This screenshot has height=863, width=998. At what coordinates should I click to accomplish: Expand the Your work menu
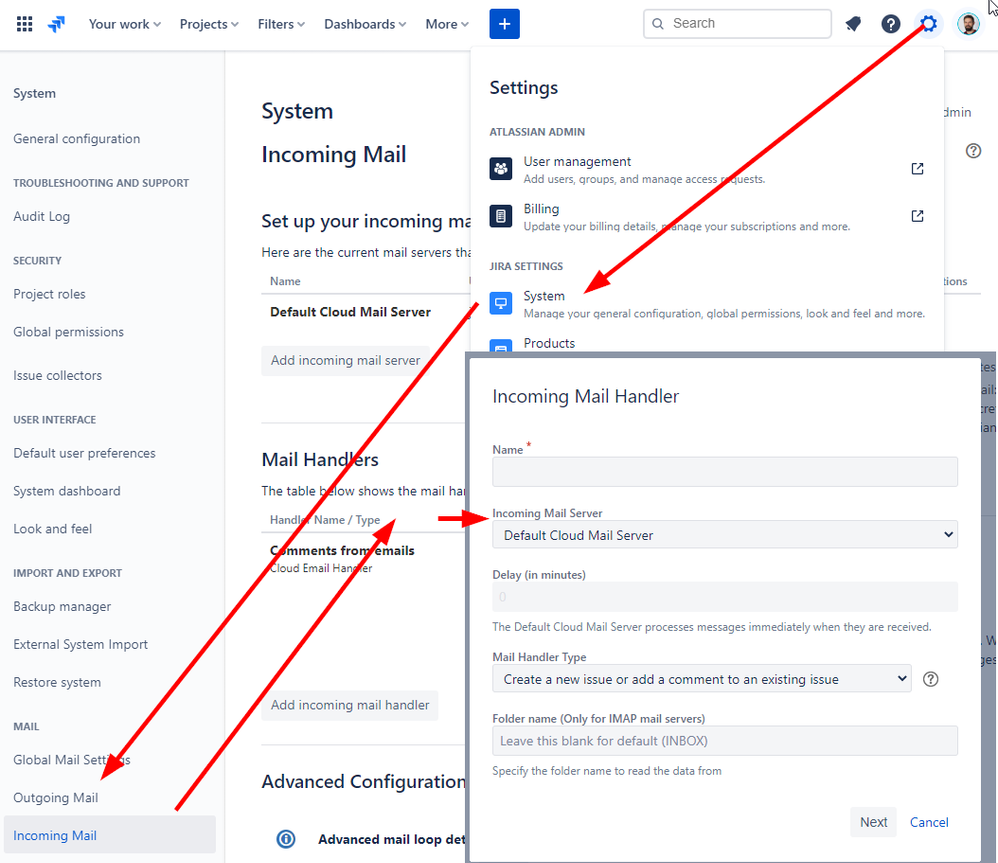pyautogui.click(x=125, y=24)
